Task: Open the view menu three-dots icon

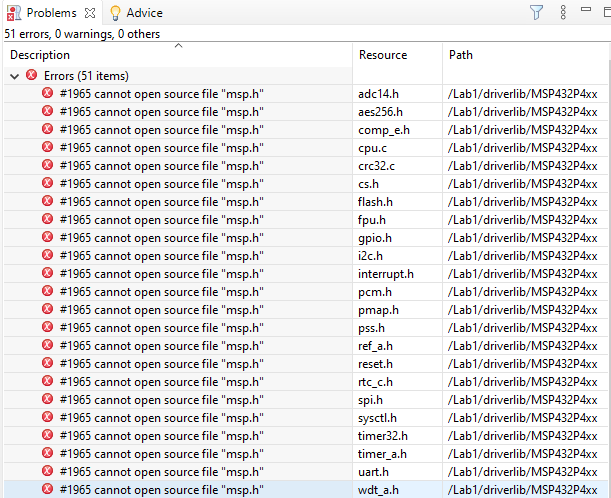Action: pos(563,13)
